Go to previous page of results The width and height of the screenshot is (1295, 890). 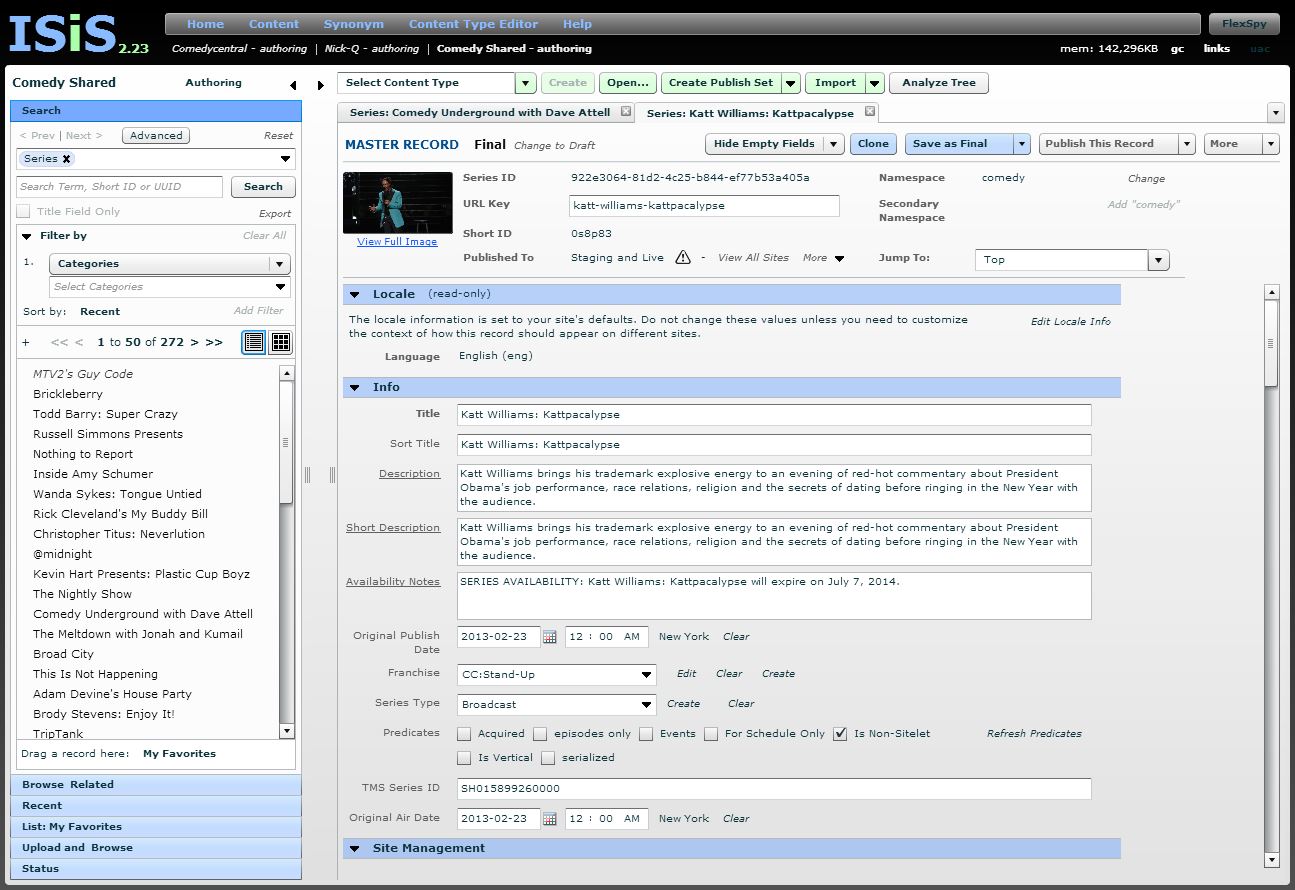79,342
